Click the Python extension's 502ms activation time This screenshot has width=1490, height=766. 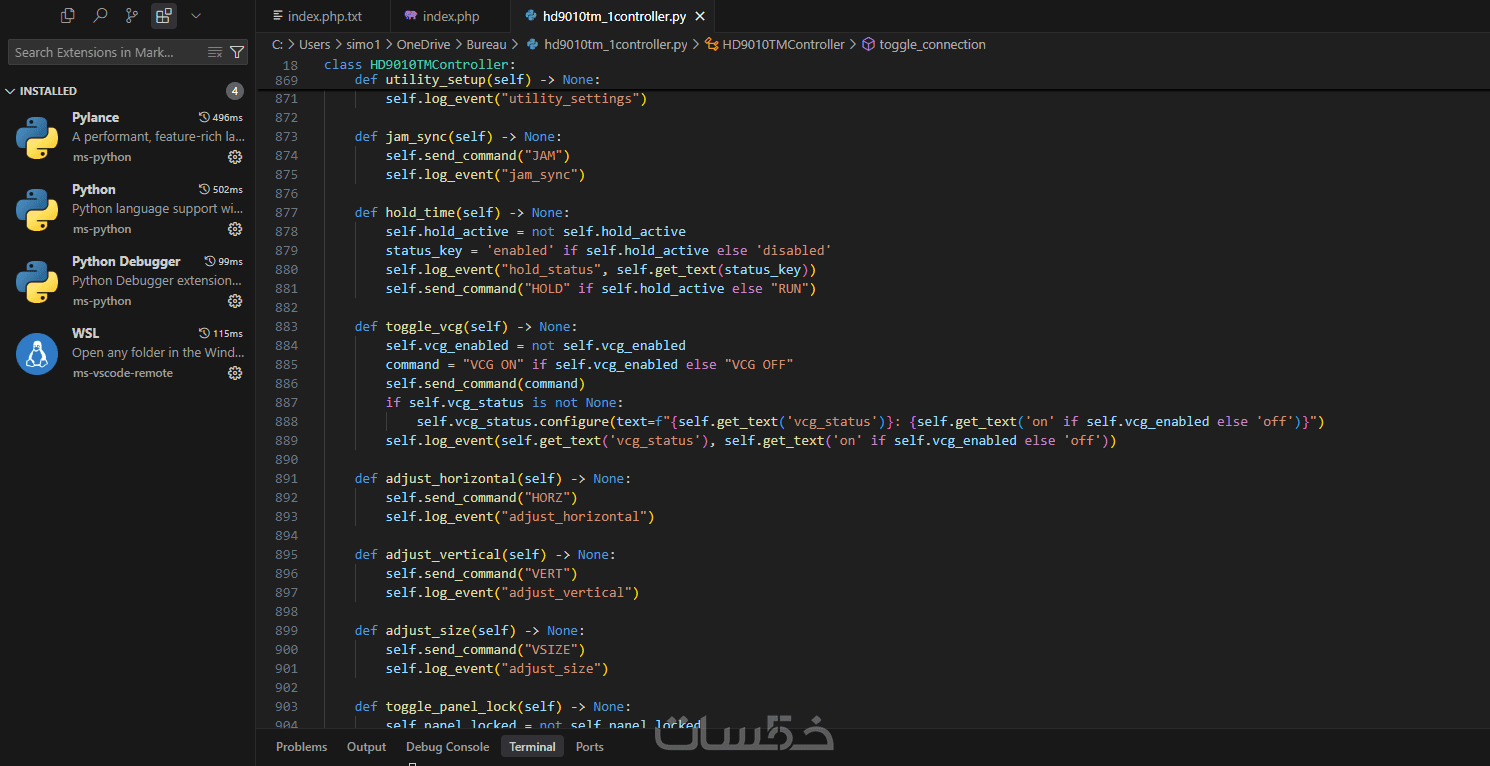(x=221, y=190)
